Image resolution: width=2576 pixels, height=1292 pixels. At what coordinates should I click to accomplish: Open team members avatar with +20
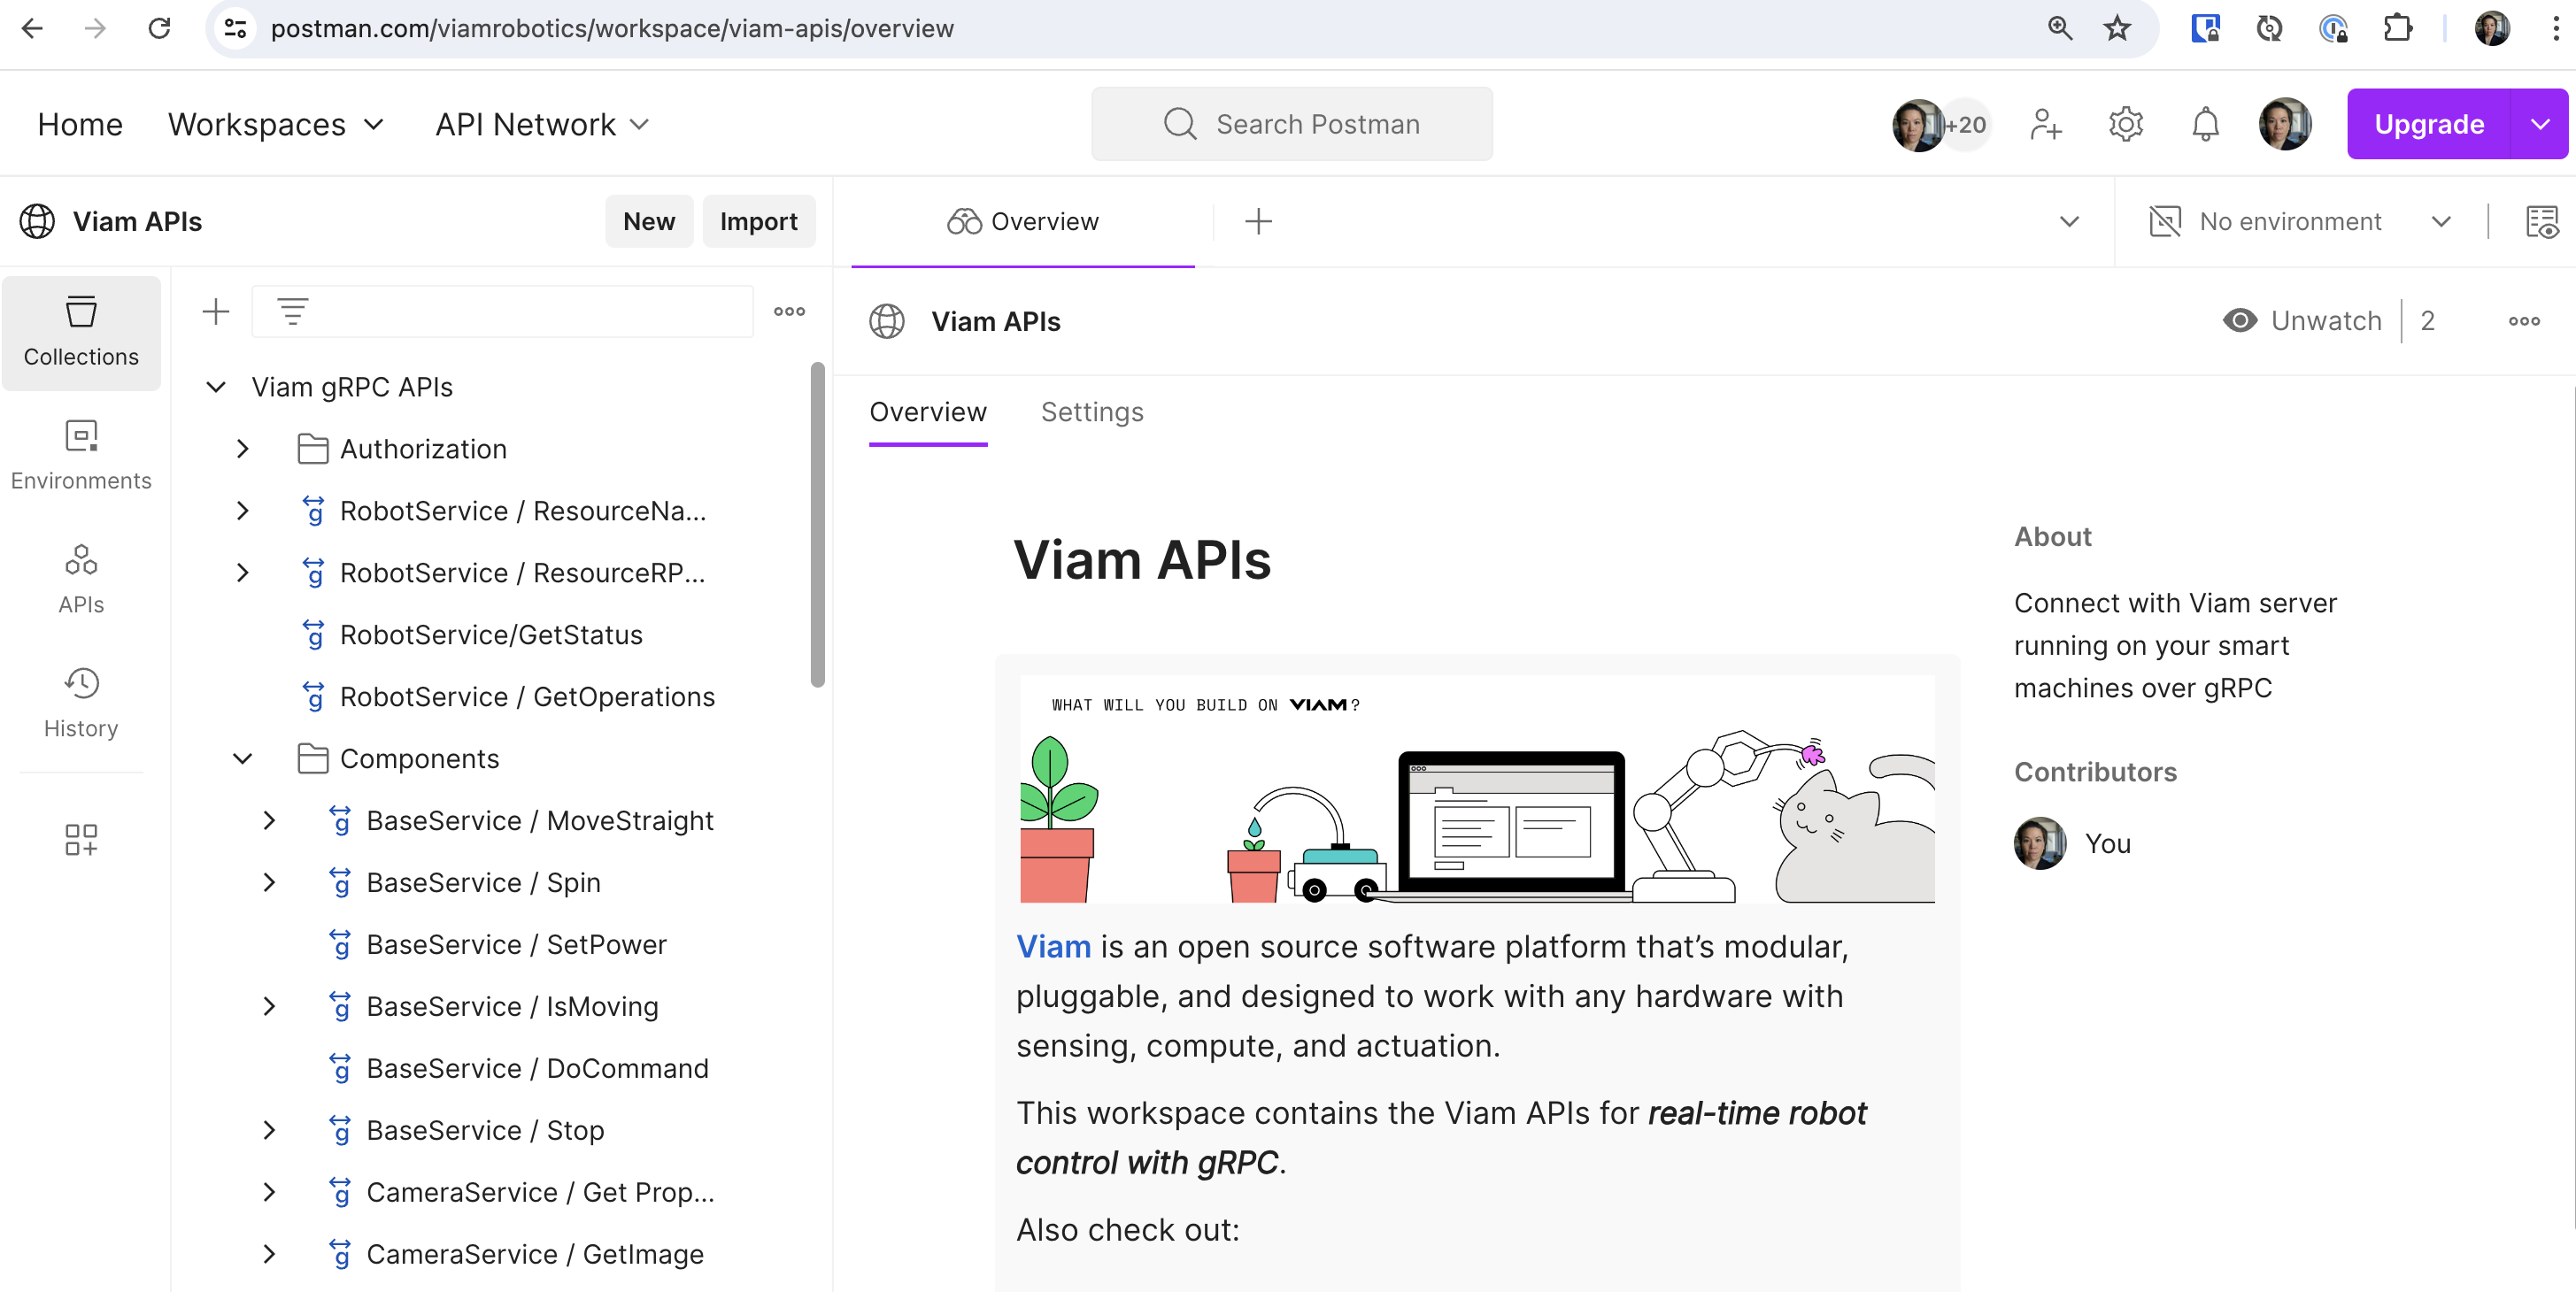(x=1941, y=124)
